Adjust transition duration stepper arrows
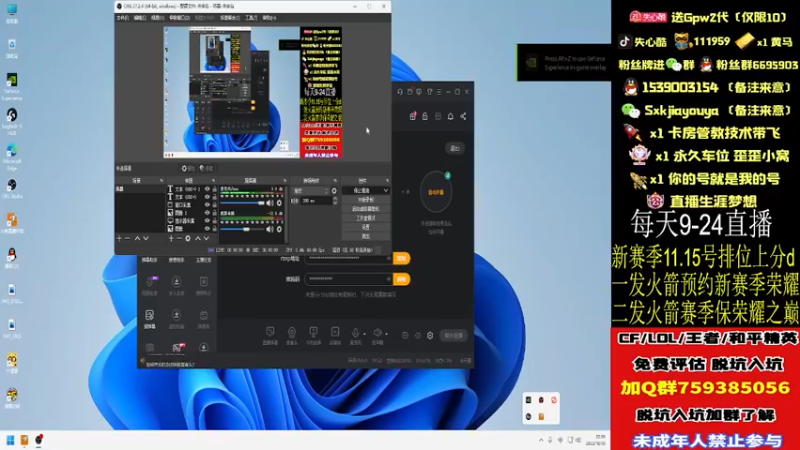This screenshot has width=800, height=450. tap(335, 201)
